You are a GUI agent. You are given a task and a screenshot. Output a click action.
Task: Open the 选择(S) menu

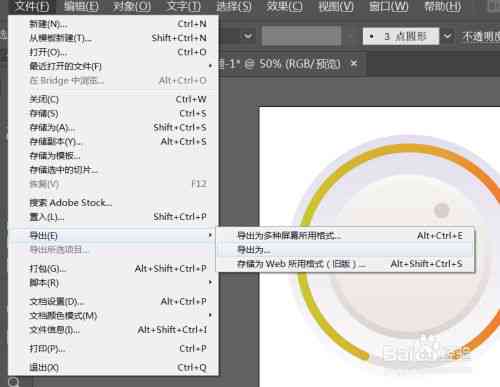[x=234, y=6]
